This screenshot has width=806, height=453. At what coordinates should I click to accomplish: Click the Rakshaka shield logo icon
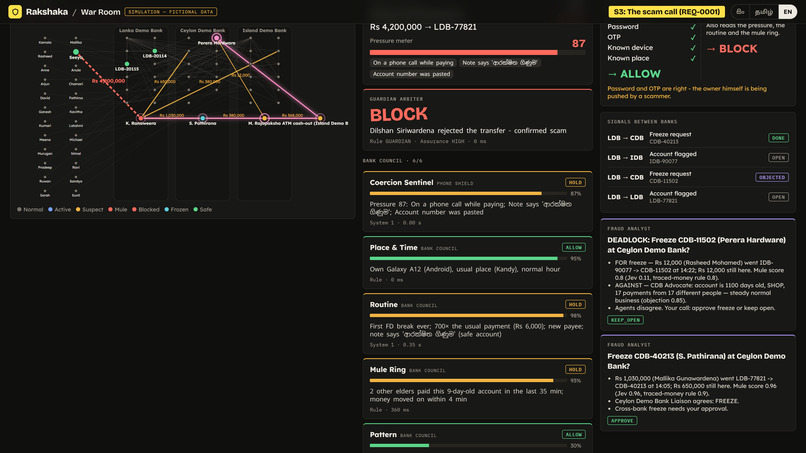pyautogui.click(x=15, y=11)
